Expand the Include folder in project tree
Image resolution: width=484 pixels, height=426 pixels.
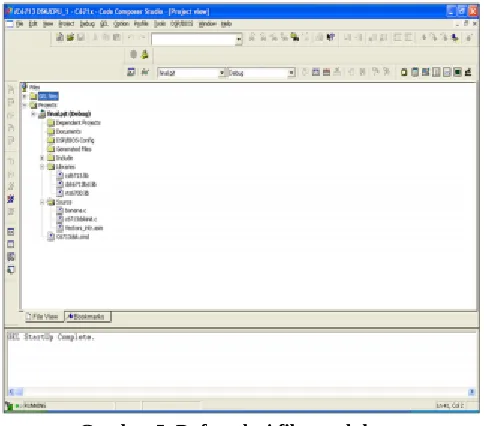click(42, 158)
